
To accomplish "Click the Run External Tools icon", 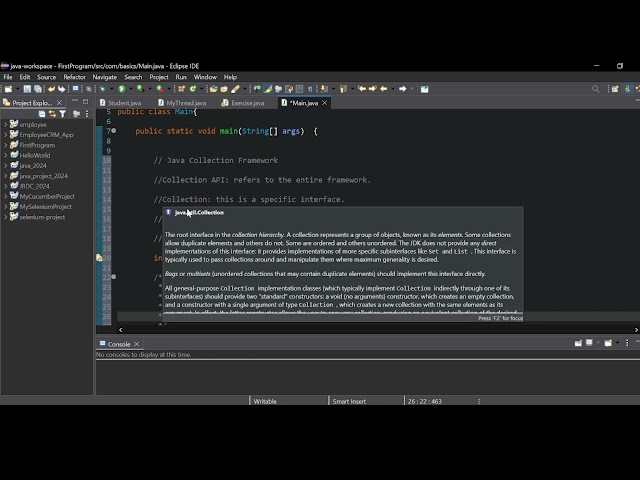I will pos(160,89).
